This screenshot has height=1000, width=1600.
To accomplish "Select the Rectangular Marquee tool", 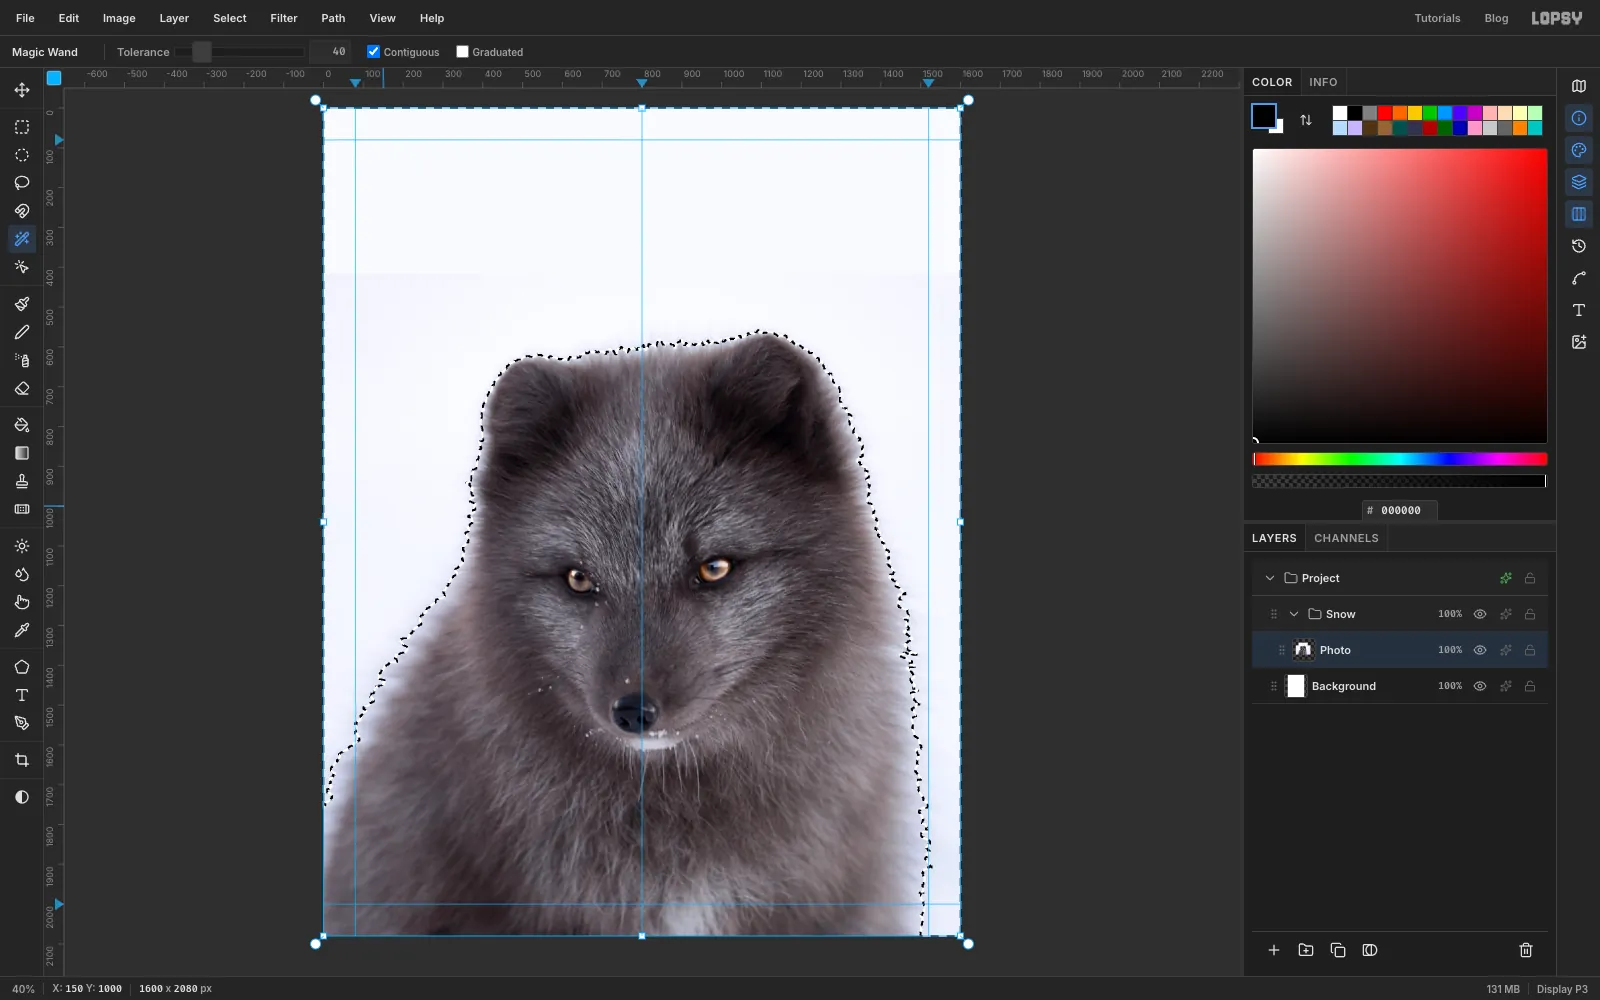I will (x=22, y=127).
